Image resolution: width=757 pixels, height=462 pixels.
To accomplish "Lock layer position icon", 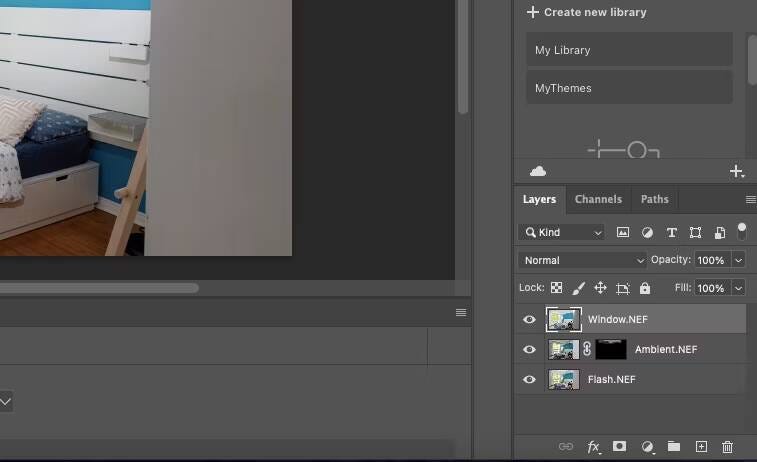I will (600, 288).
